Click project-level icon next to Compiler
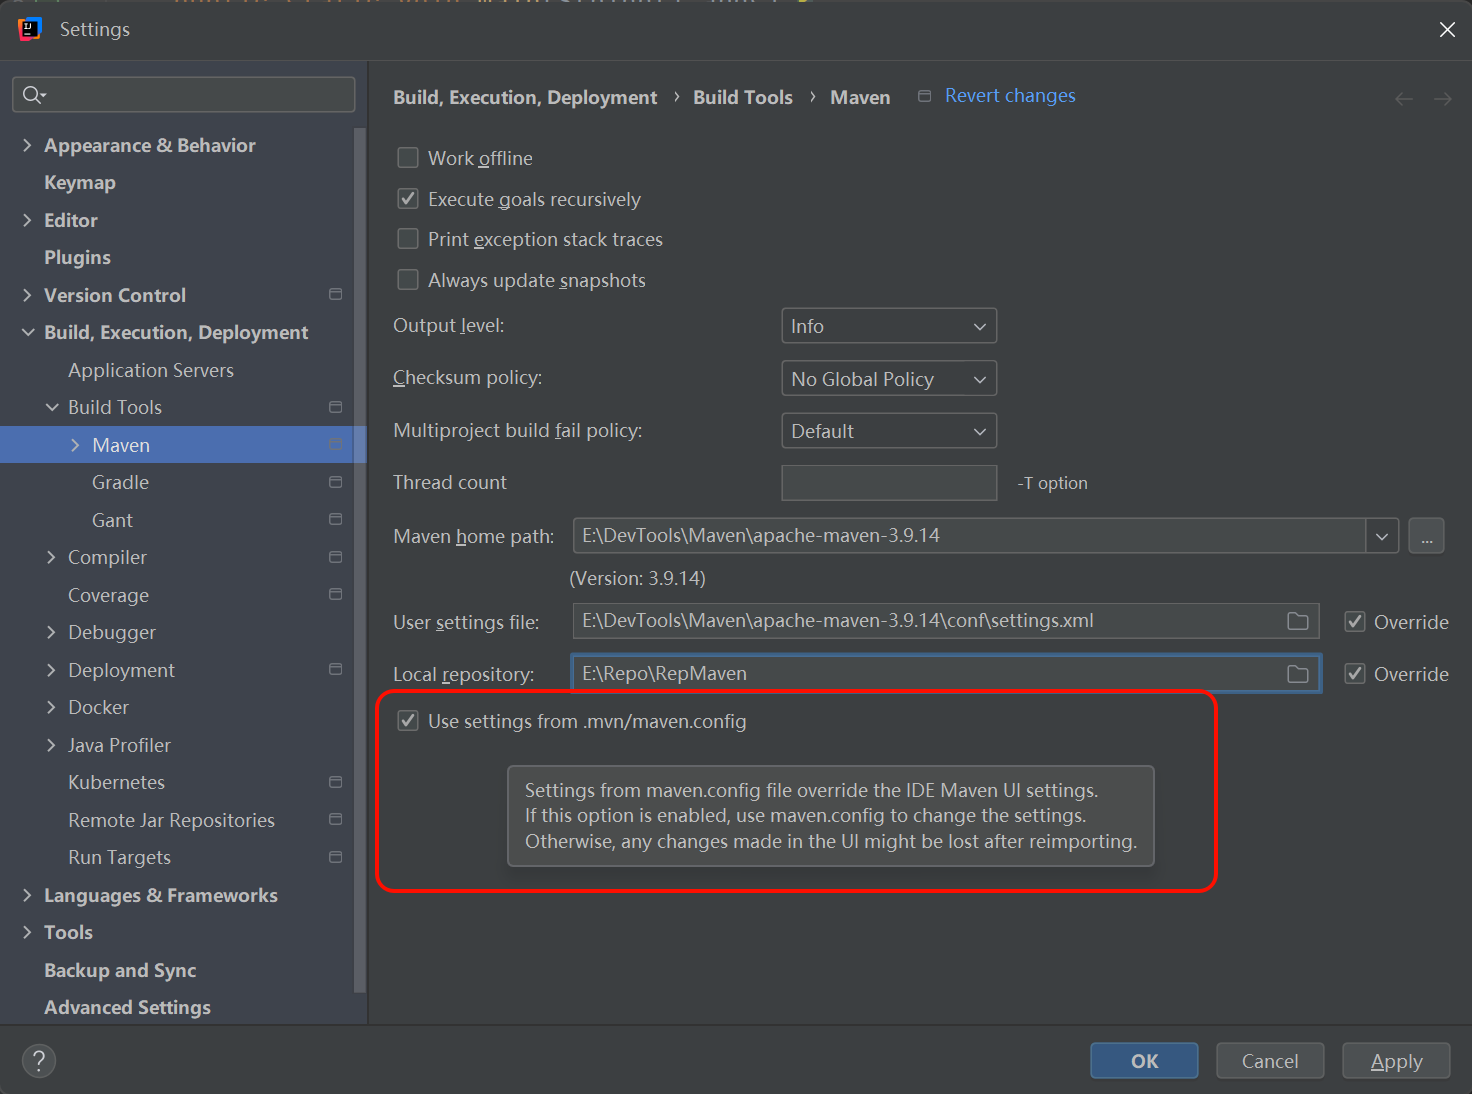1472x1094 pixels. coord(336,557)
